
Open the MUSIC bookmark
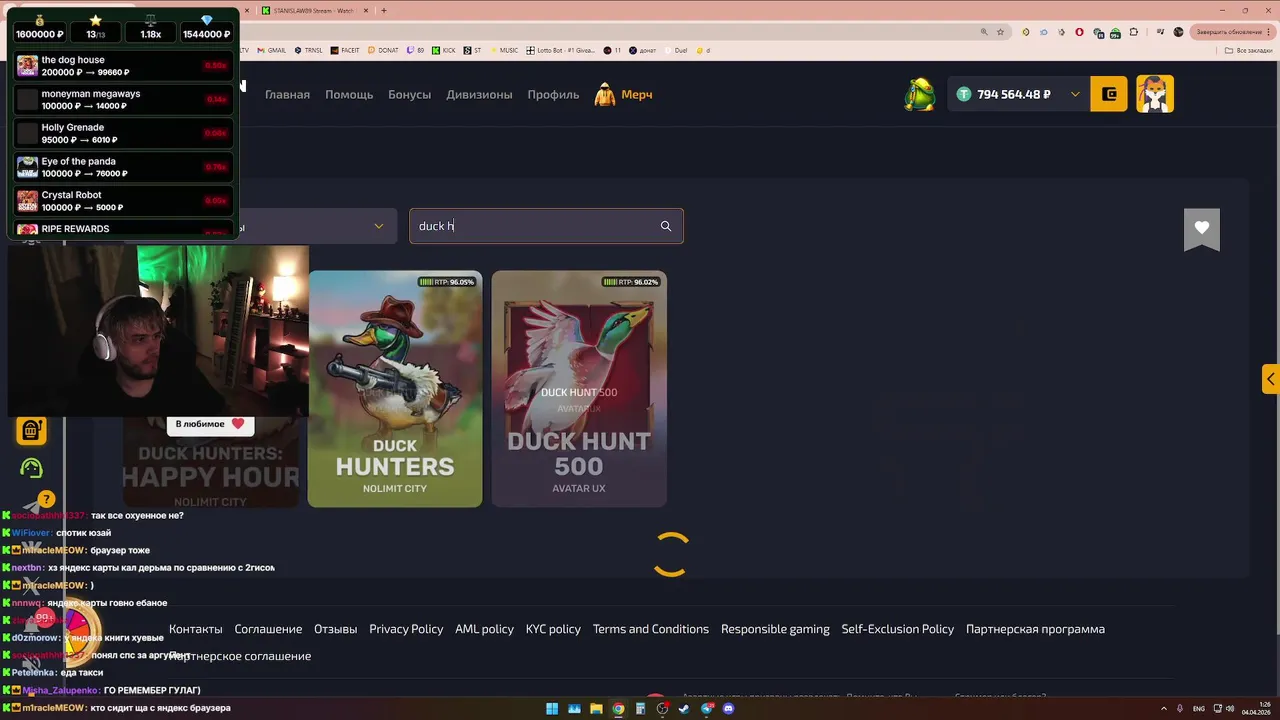click(x=505, y=50)
